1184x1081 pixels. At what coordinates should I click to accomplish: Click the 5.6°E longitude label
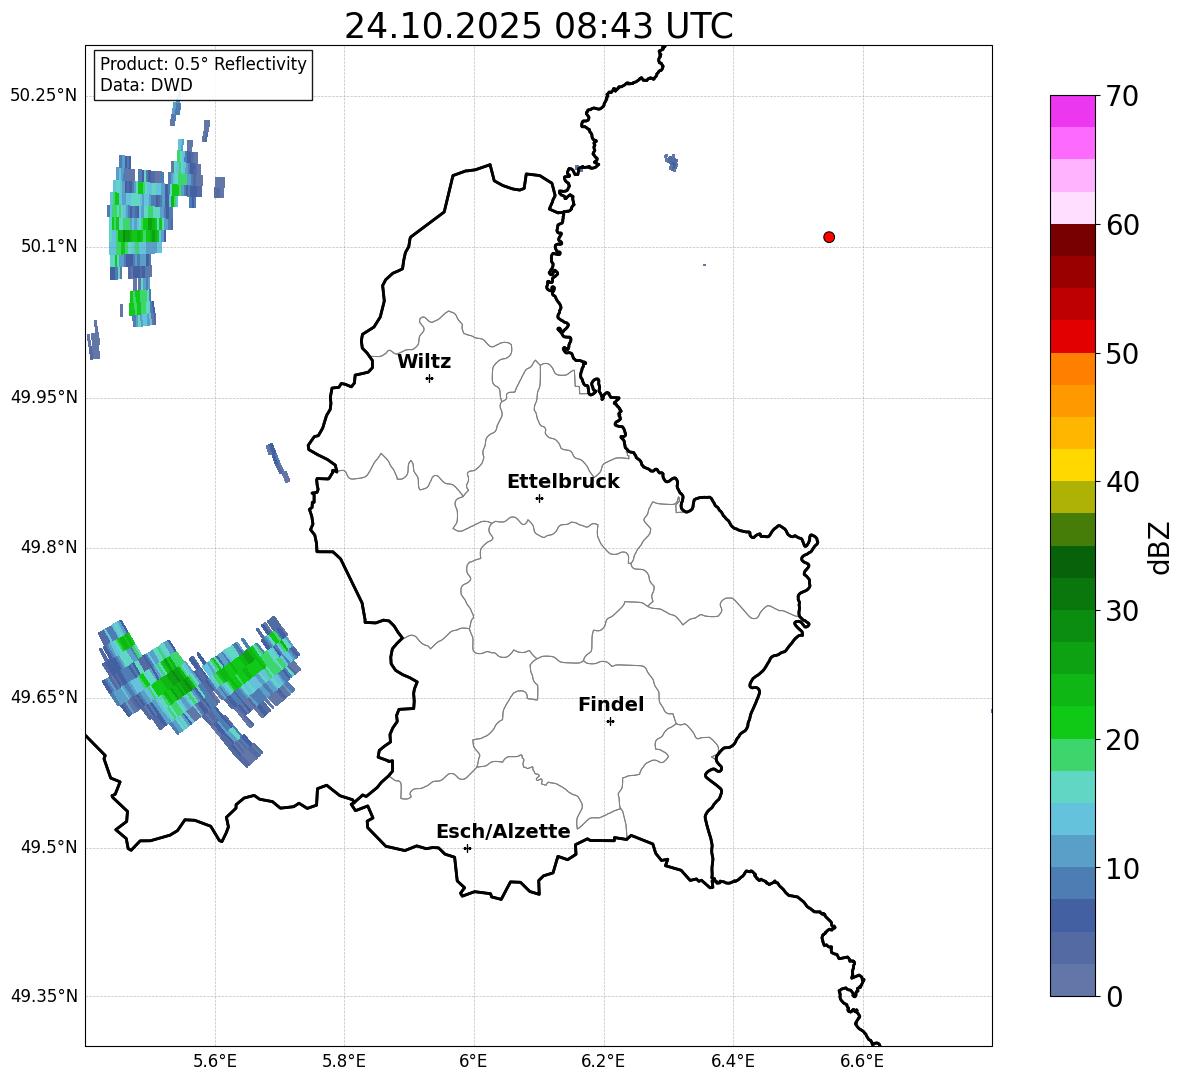215,1061
